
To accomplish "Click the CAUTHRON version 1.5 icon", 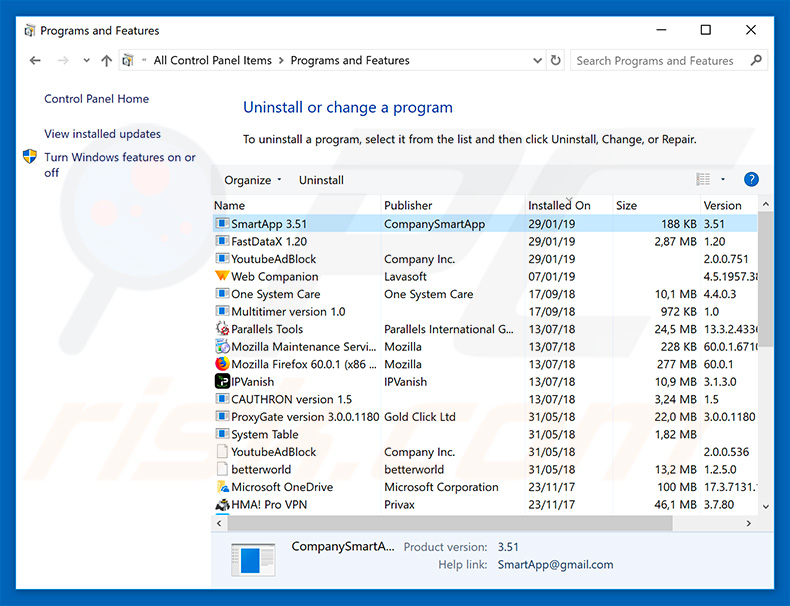I will click(x=222, y=399).
